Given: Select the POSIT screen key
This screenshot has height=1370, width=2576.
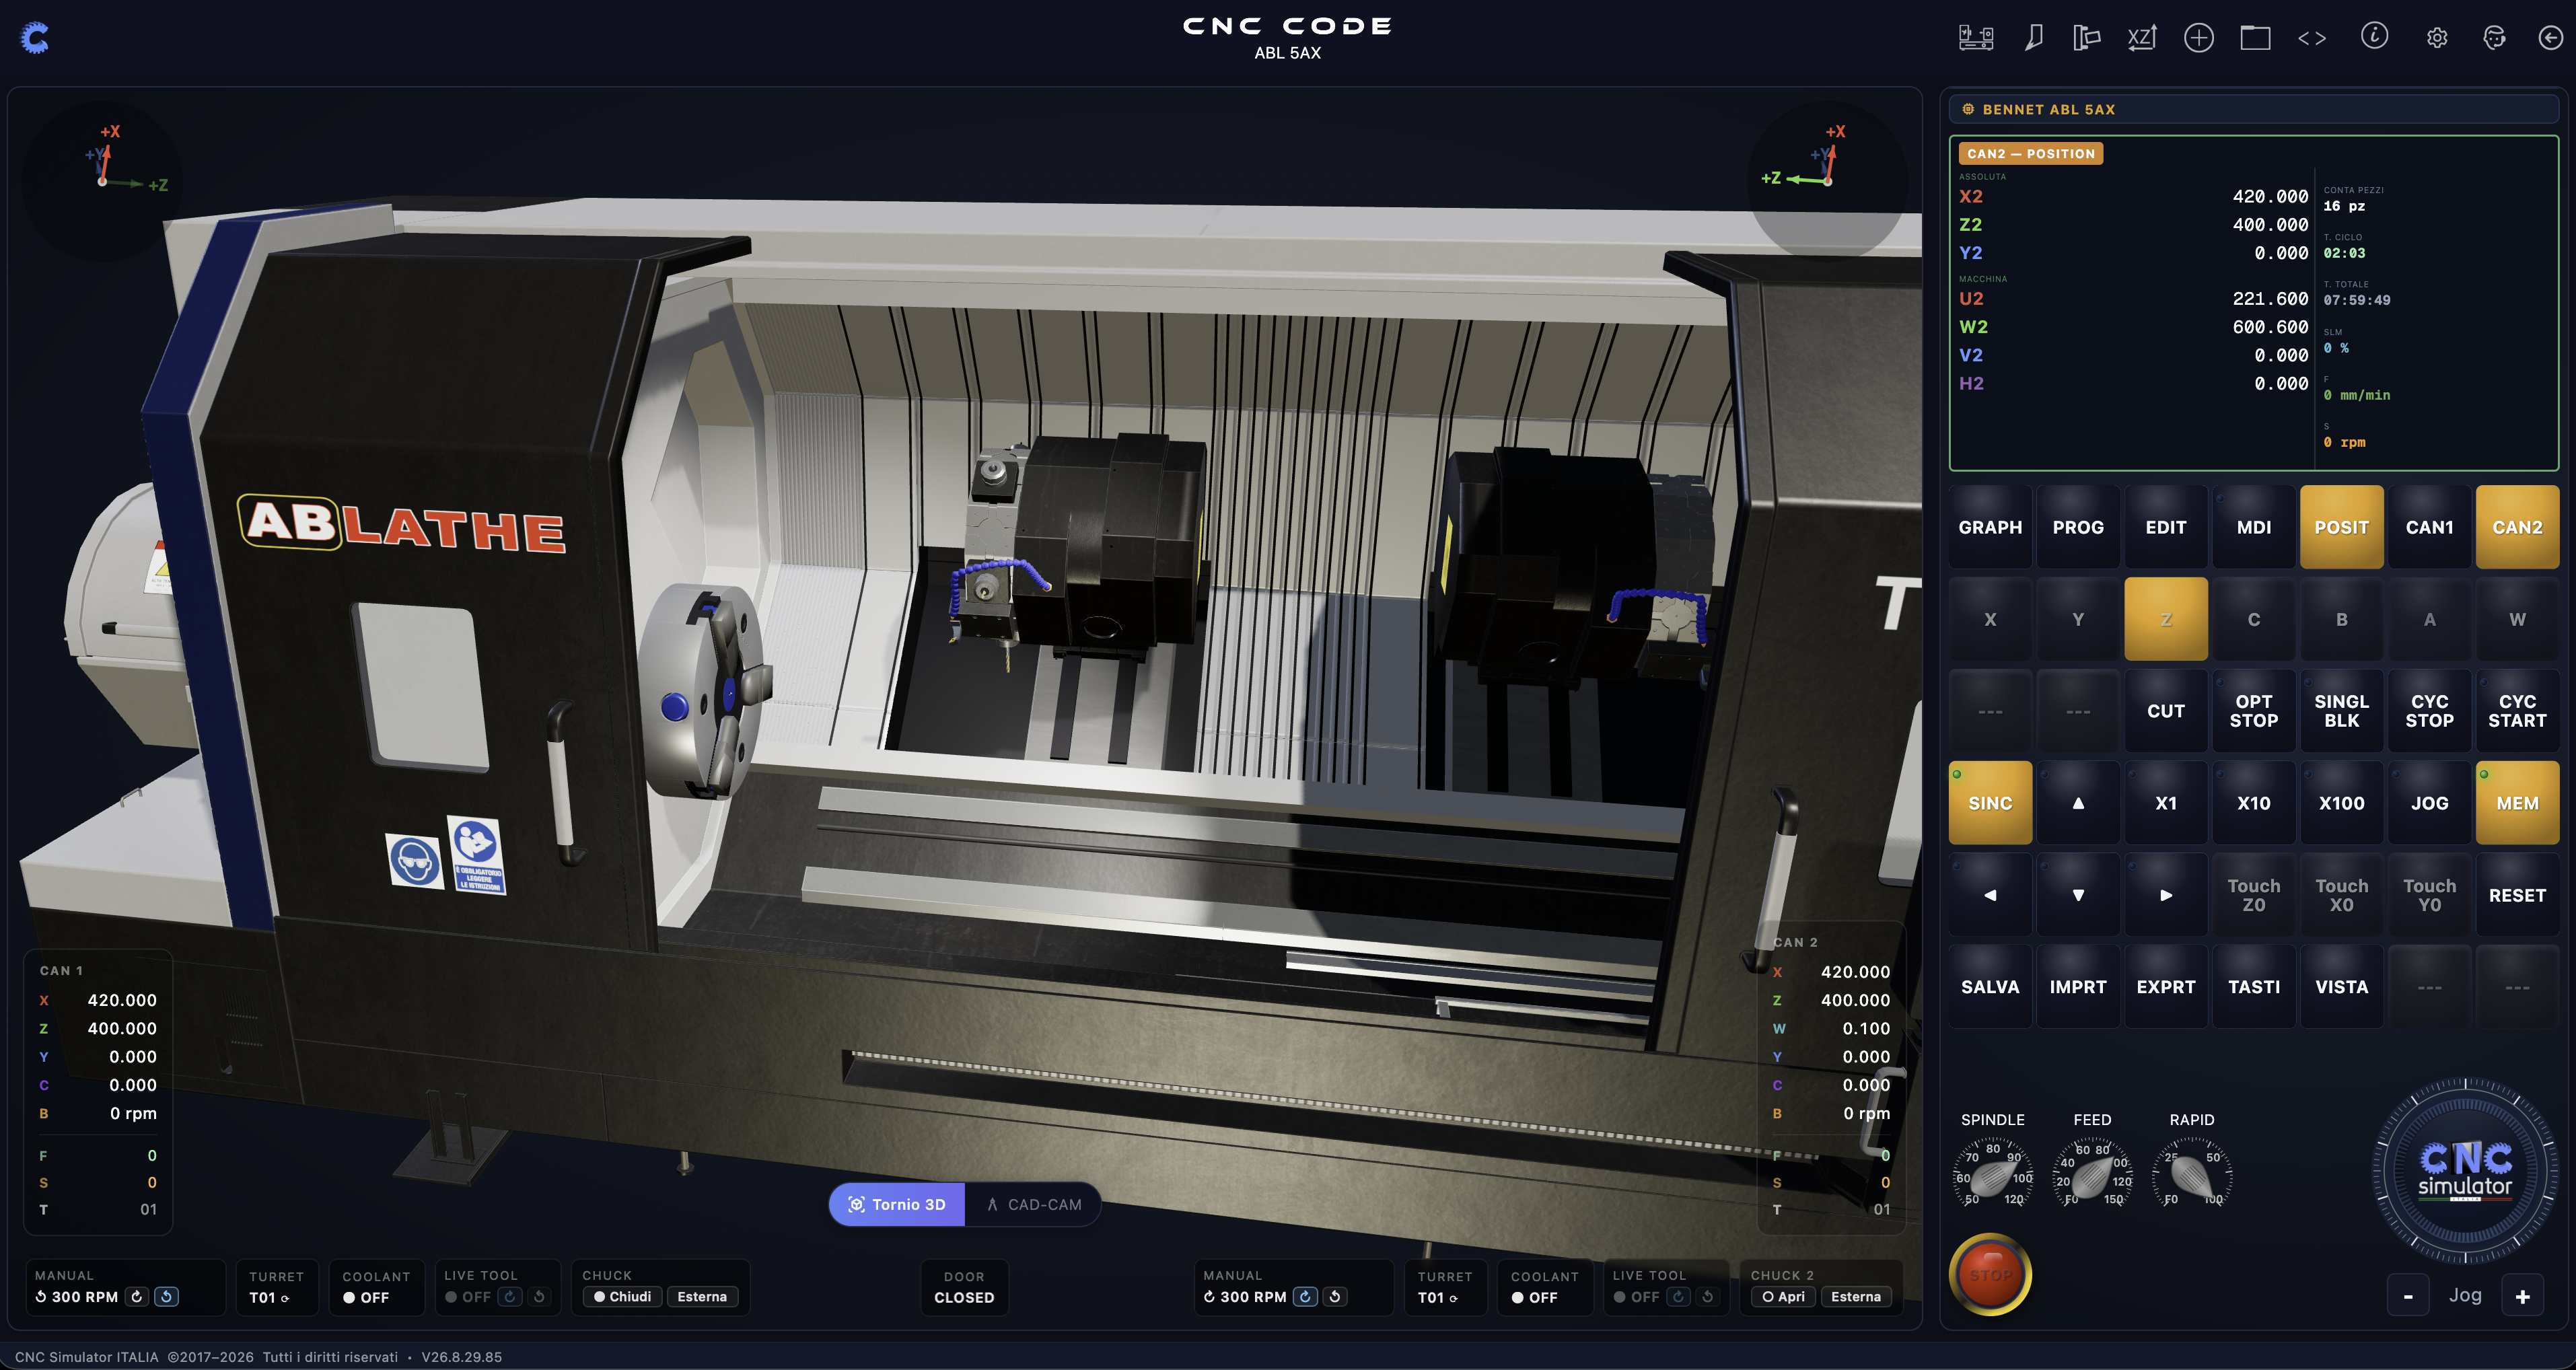Looking at the screenshot, I should tap(2341, 527).
